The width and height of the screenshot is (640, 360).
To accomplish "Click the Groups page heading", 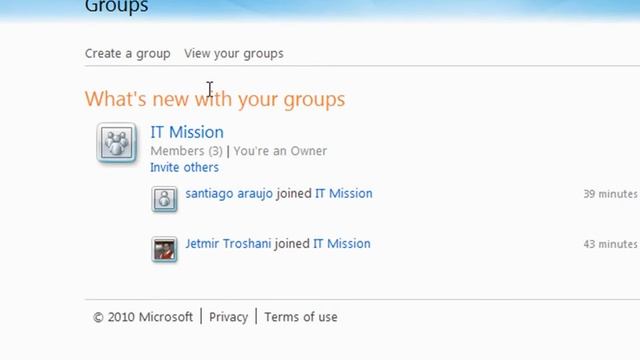I will click(x=116, y=7).
